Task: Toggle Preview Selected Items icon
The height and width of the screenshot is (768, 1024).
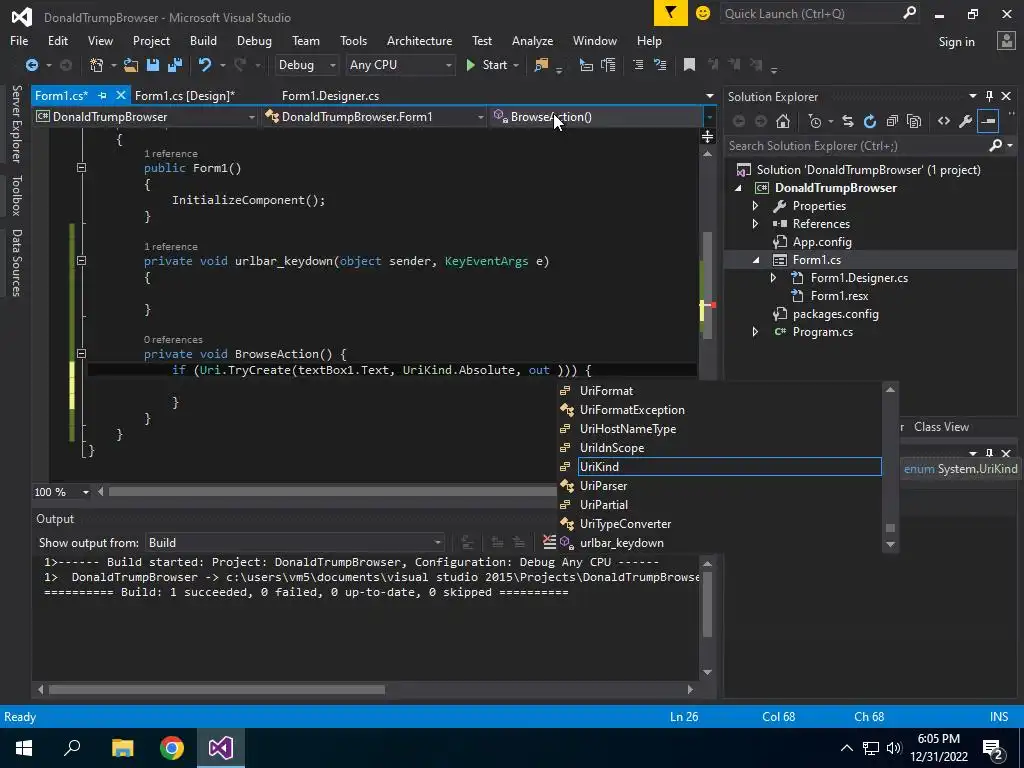Action: pyautogui.click(x=988, y=121)
